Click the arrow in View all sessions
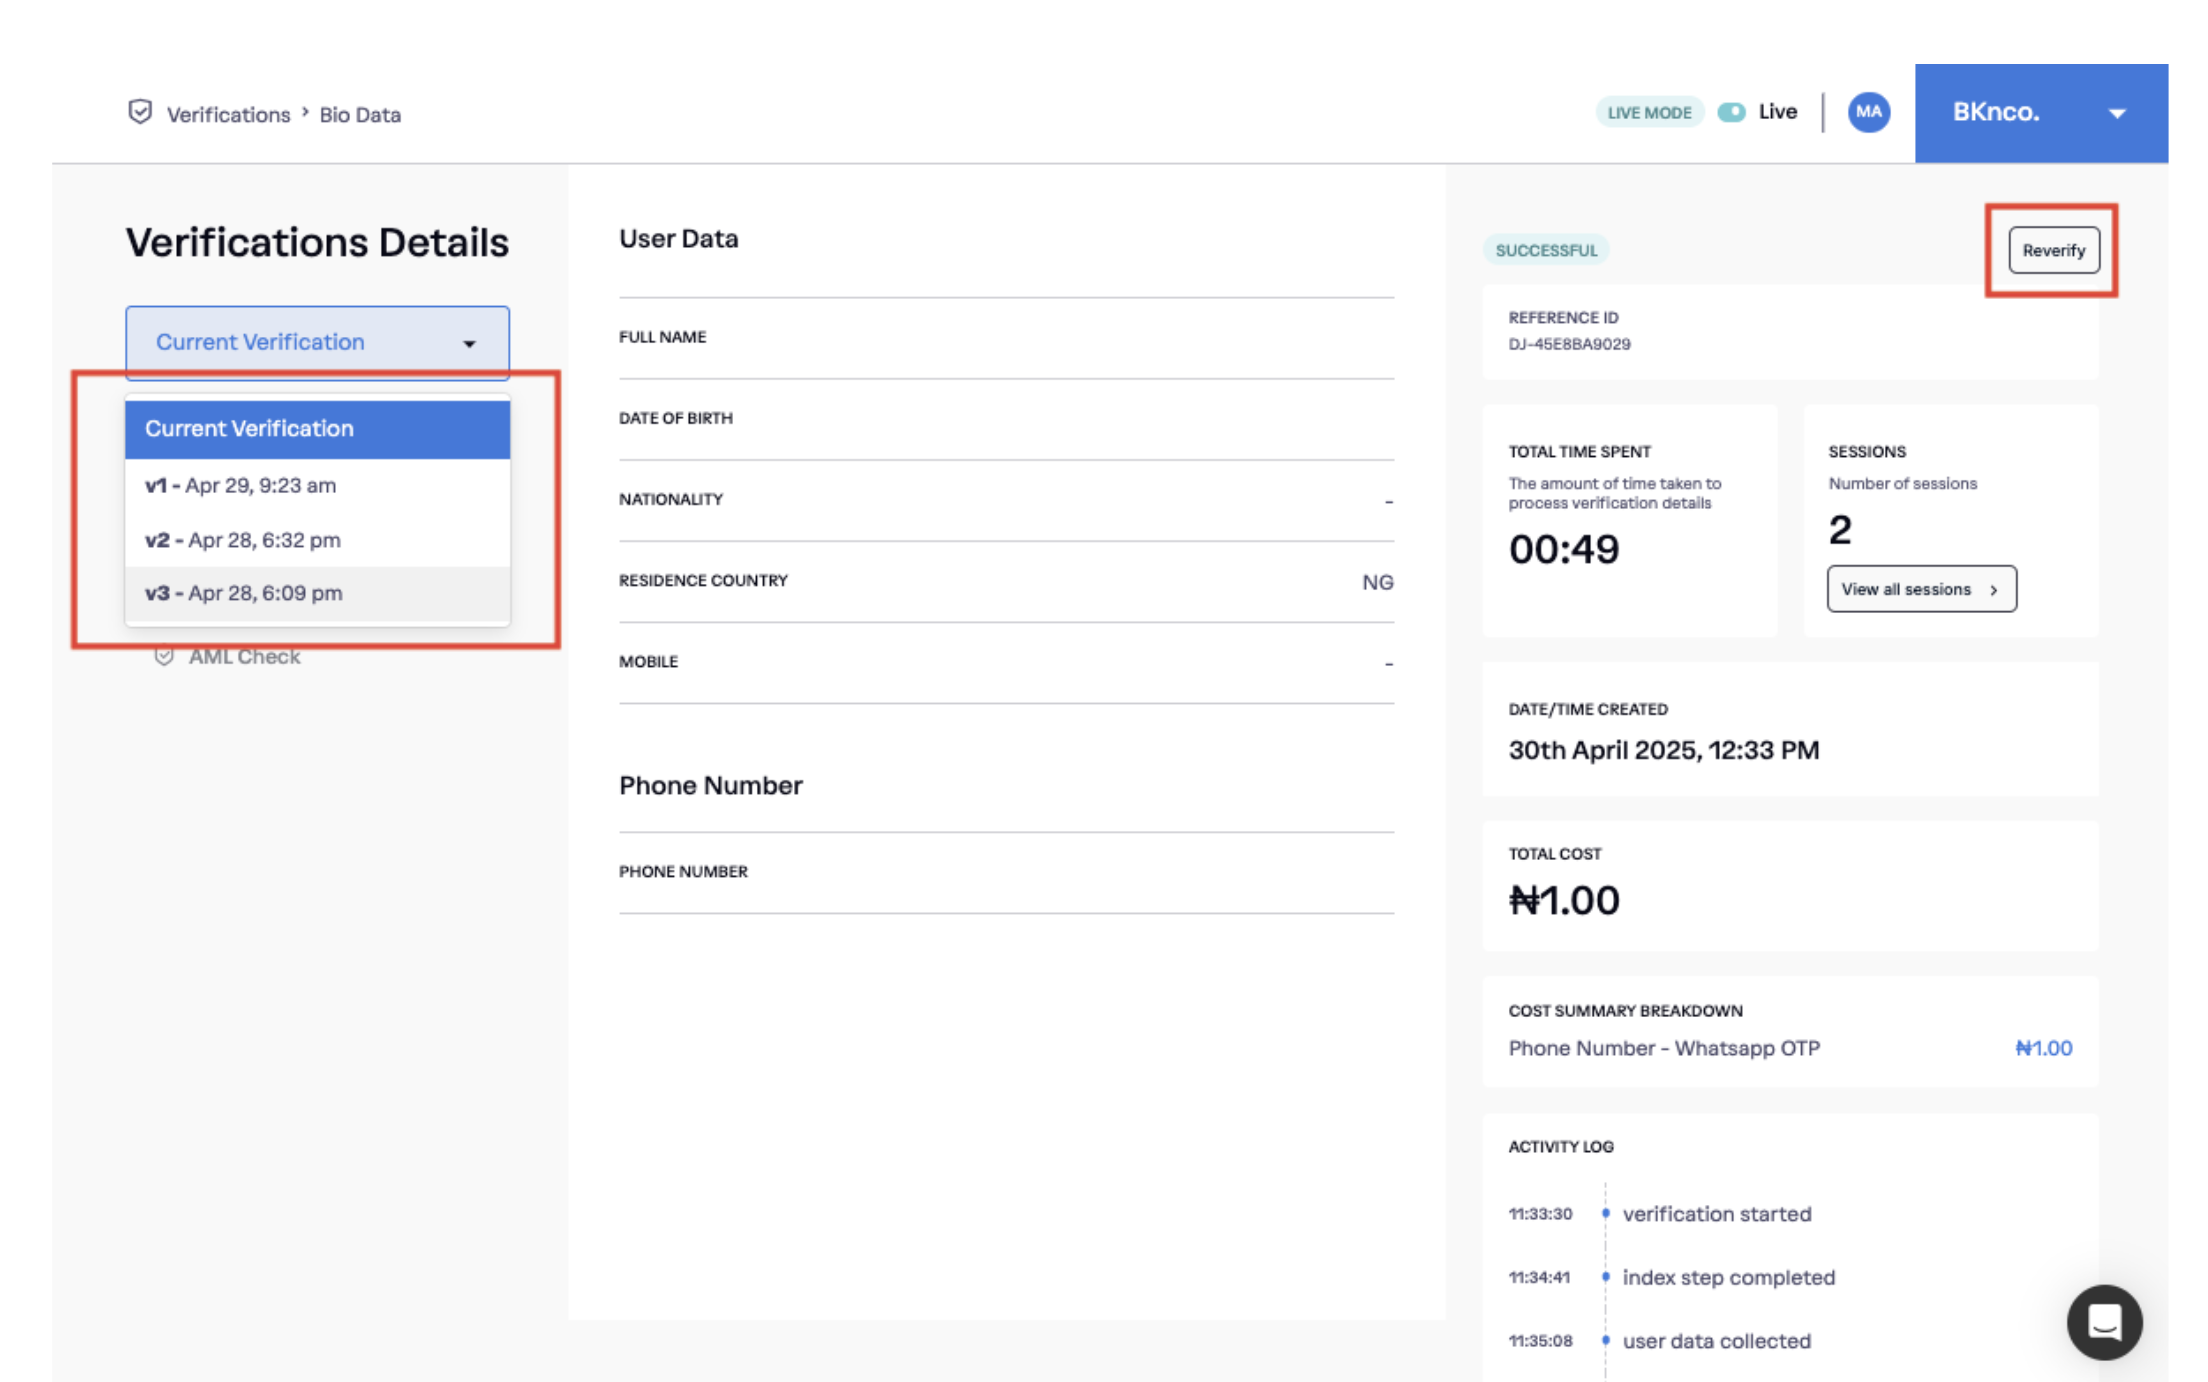This screenshot has height=1382, width=2208. [x=1994, y=590]
